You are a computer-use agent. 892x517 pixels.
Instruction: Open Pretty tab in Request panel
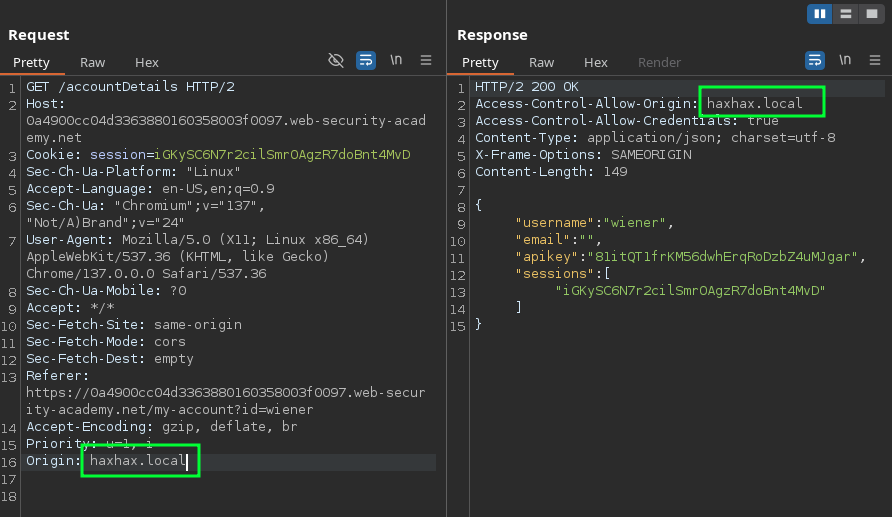pyautogui.click(x=31, y=63)
